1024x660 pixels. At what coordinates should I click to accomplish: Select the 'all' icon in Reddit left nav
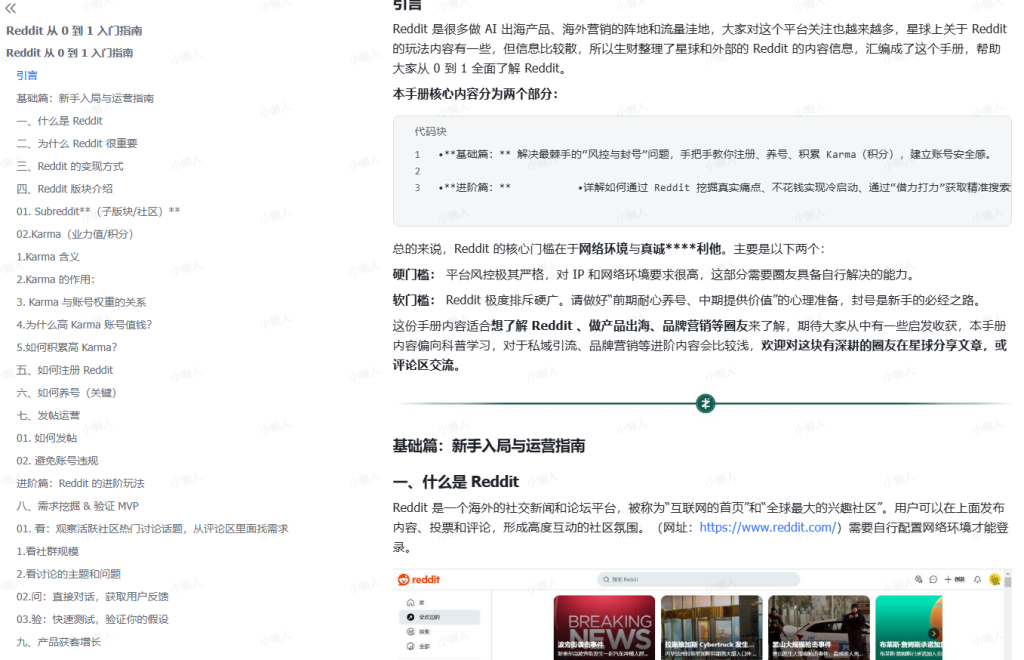(410, 646)
